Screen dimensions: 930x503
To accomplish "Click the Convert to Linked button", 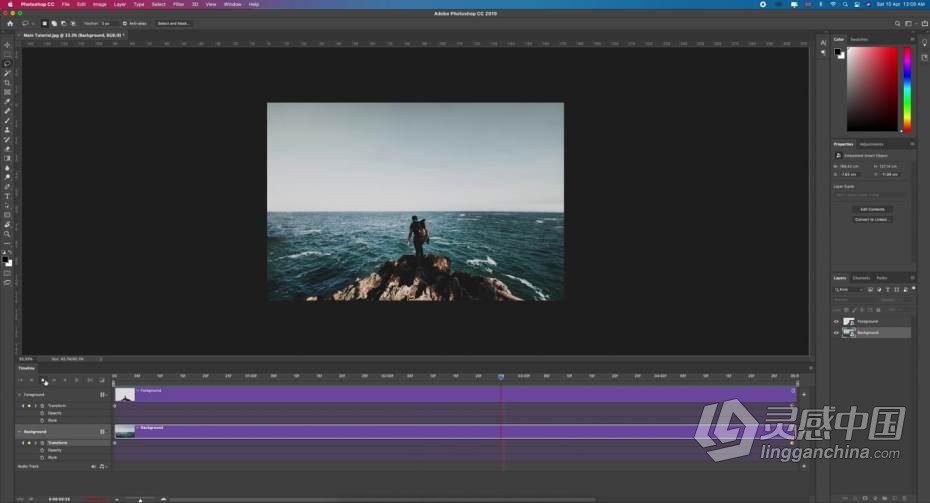I will 872,219.
